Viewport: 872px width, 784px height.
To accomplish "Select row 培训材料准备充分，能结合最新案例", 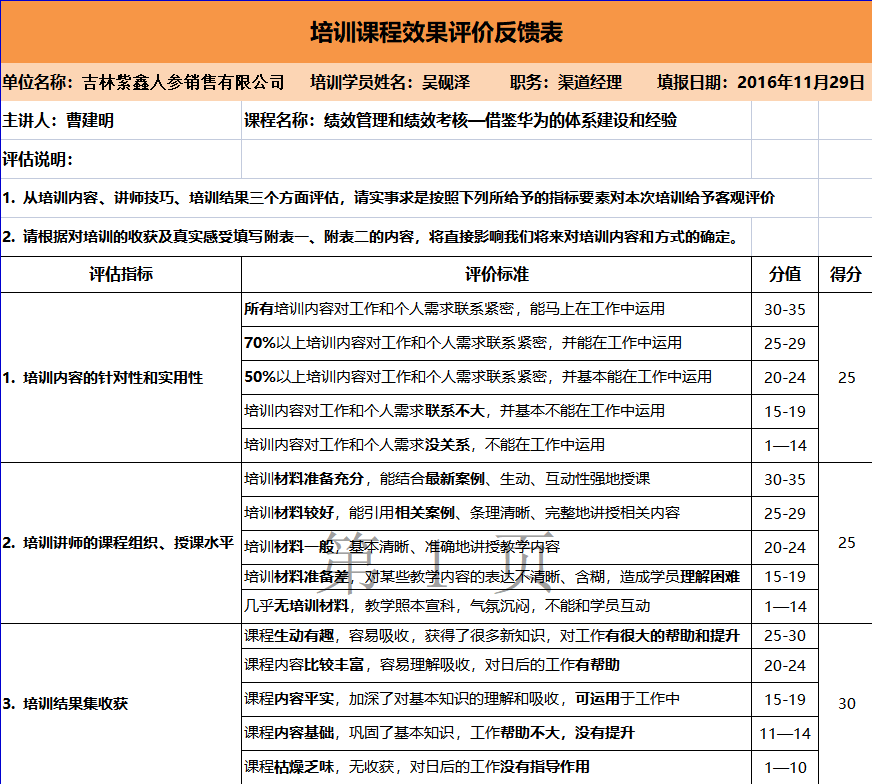I will [x=497, y=479].
